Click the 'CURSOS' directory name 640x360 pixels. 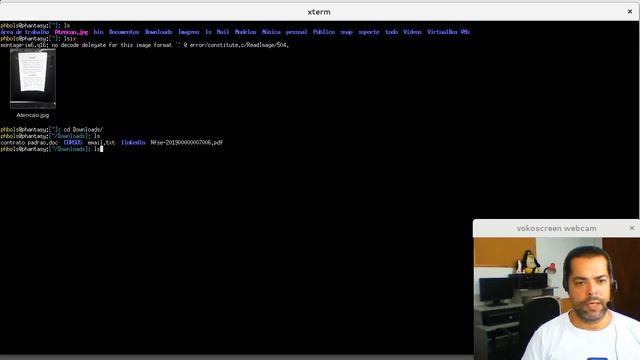point(73,142)
